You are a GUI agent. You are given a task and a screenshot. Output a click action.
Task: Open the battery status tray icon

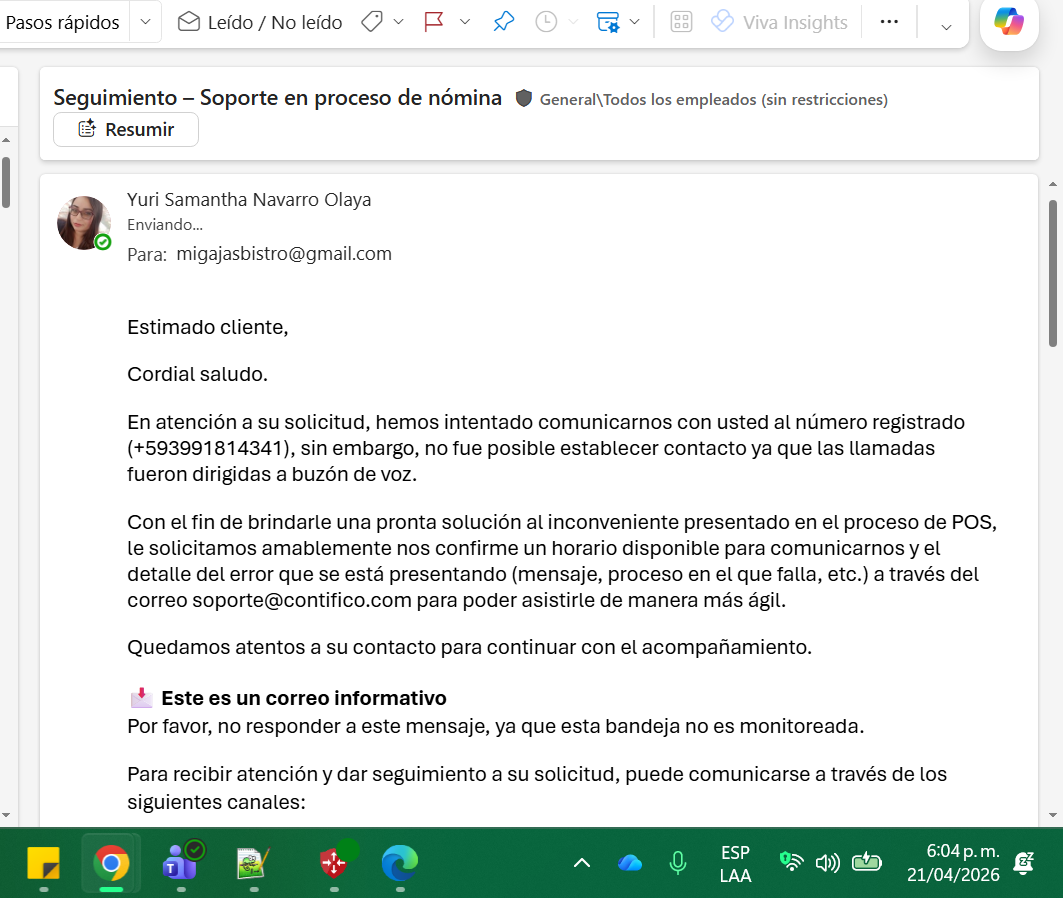click(866, 862)
